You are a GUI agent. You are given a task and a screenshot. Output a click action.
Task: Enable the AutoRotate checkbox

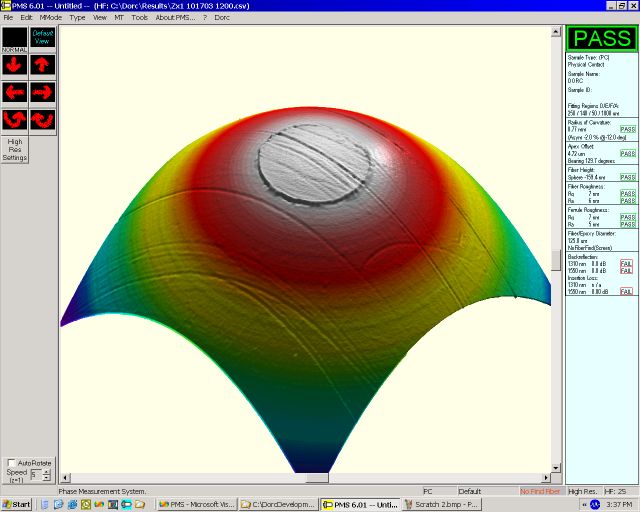(x=10, y=463)
